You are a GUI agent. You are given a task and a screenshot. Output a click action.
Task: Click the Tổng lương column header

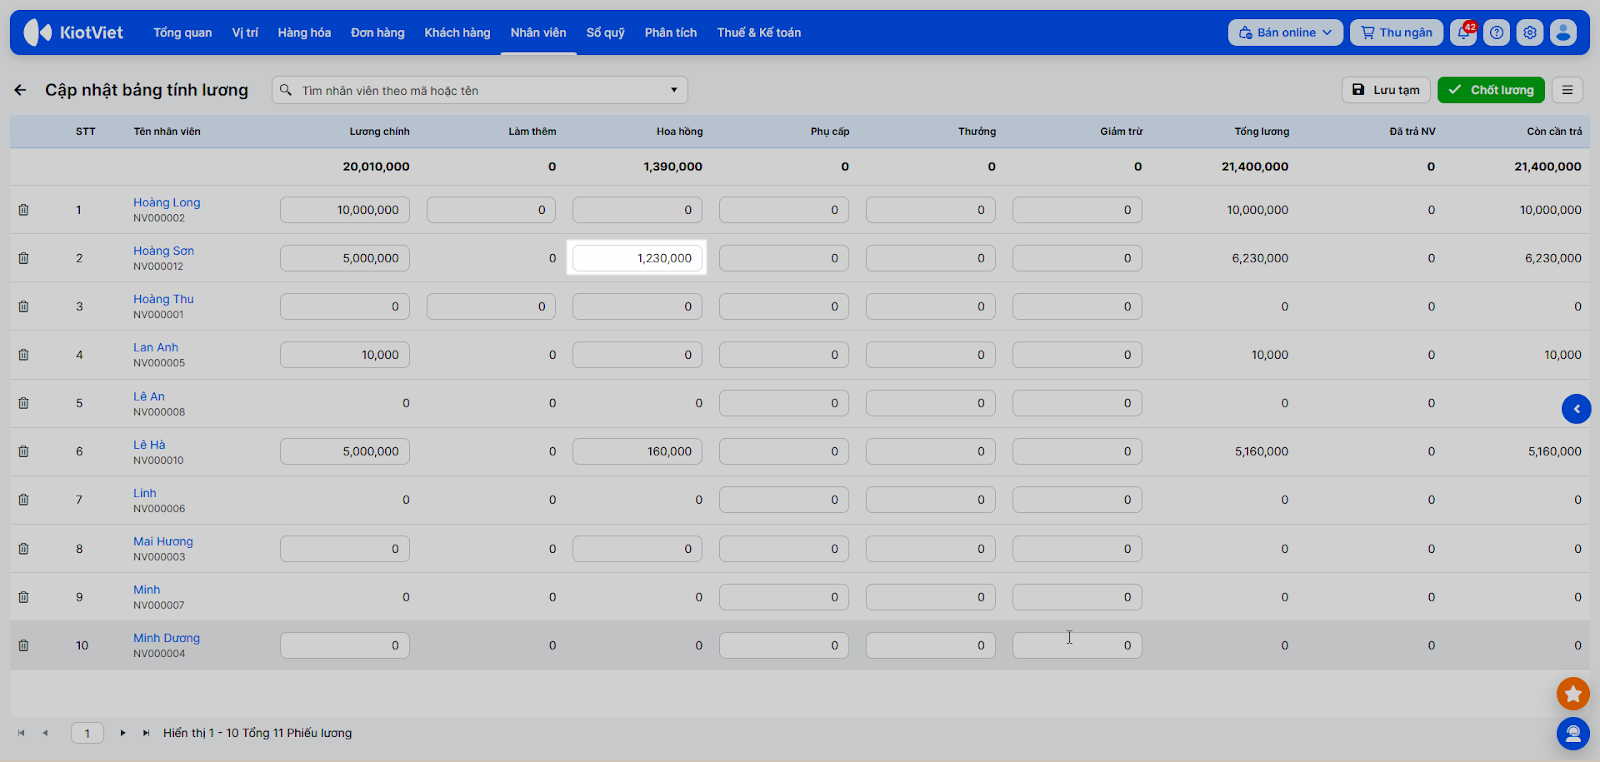point(1261,132)
